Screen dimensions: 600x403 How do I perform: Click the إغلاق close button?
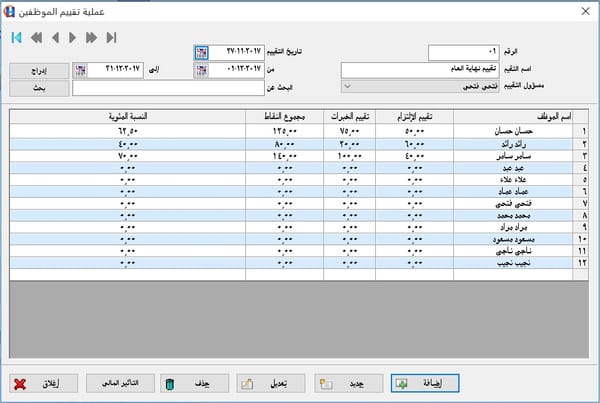click(x=43, y=383)
